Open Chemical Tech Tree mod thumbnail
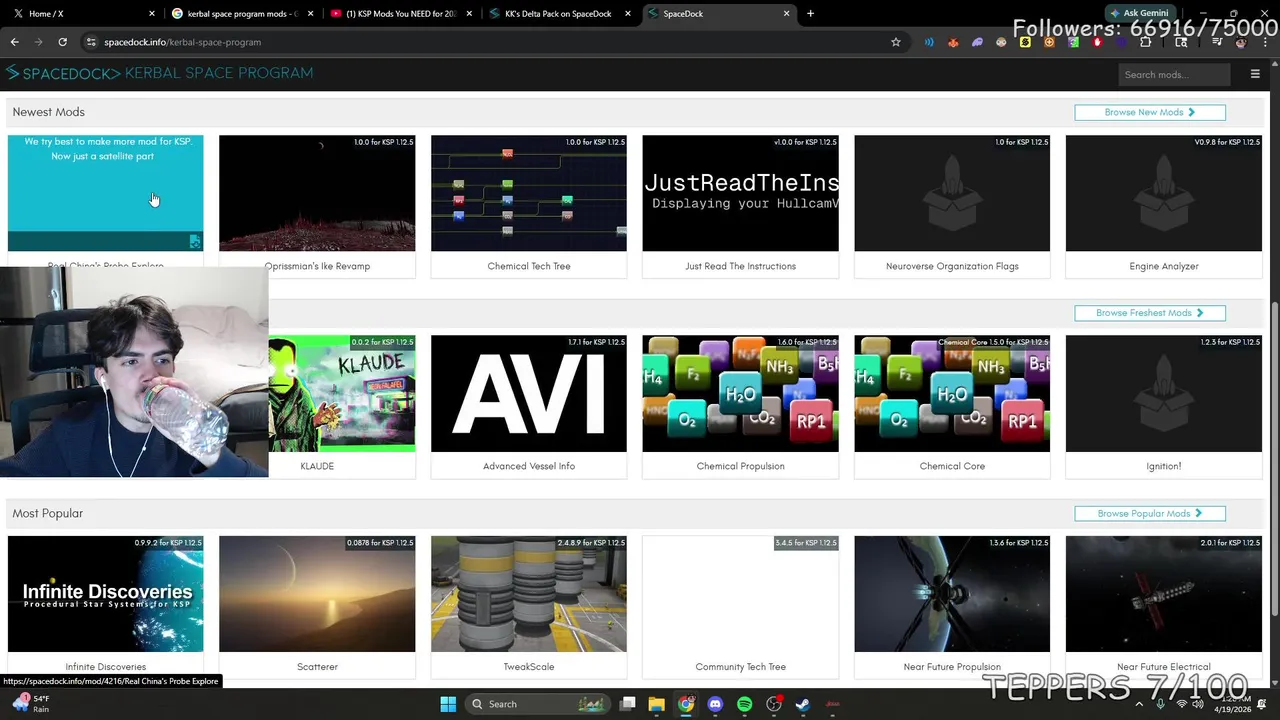The height and width of the screenshot is (720, 1280). [x=529, y=193]
